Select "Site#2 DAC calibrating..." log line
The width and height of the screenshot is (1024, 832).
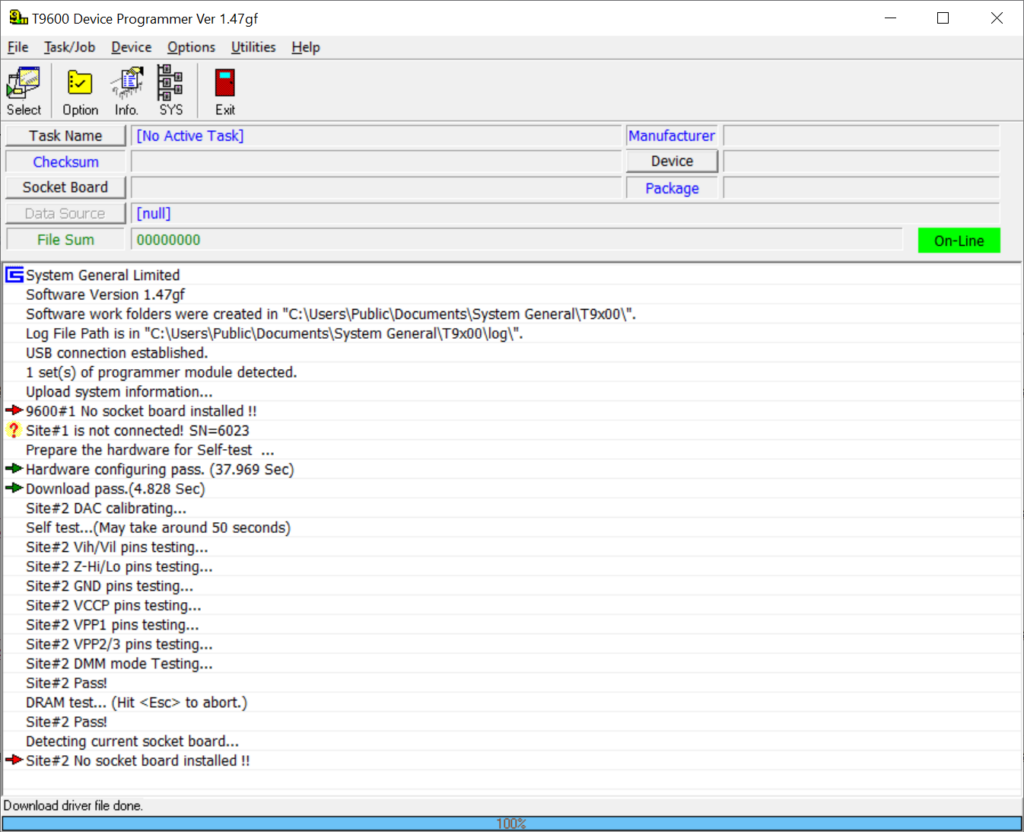106,508
